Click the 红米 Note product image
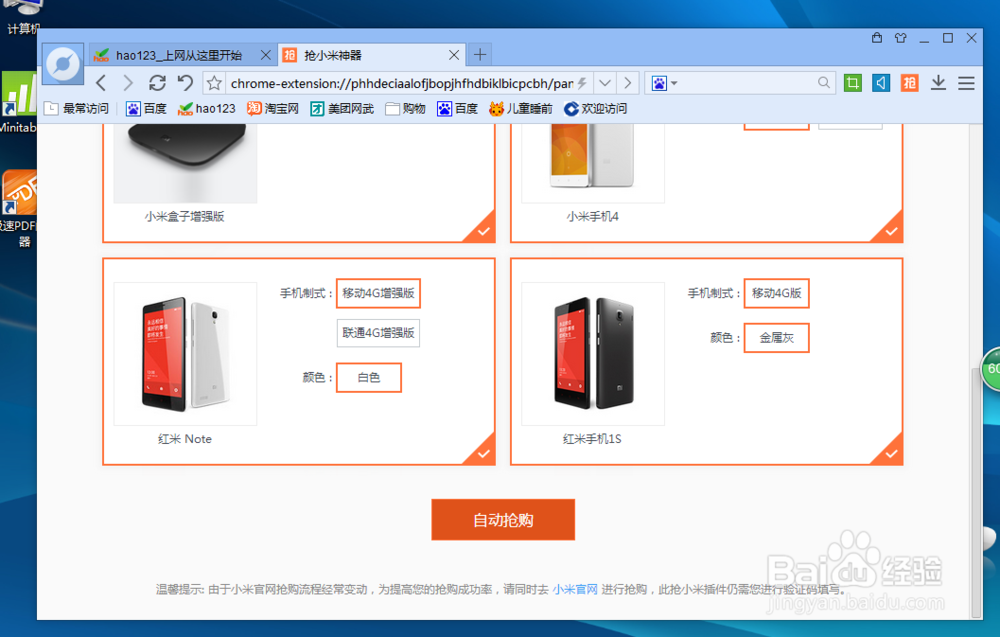Viewport: 1000px width, 637px height. pyautogui.click(x=185, y=354)
